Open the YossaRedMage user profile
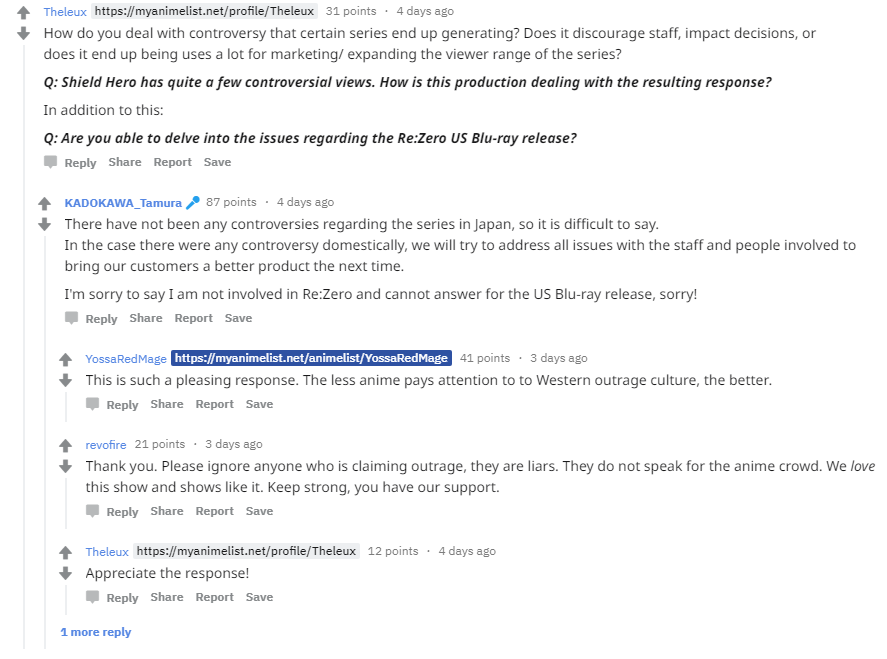 (126, 359)
